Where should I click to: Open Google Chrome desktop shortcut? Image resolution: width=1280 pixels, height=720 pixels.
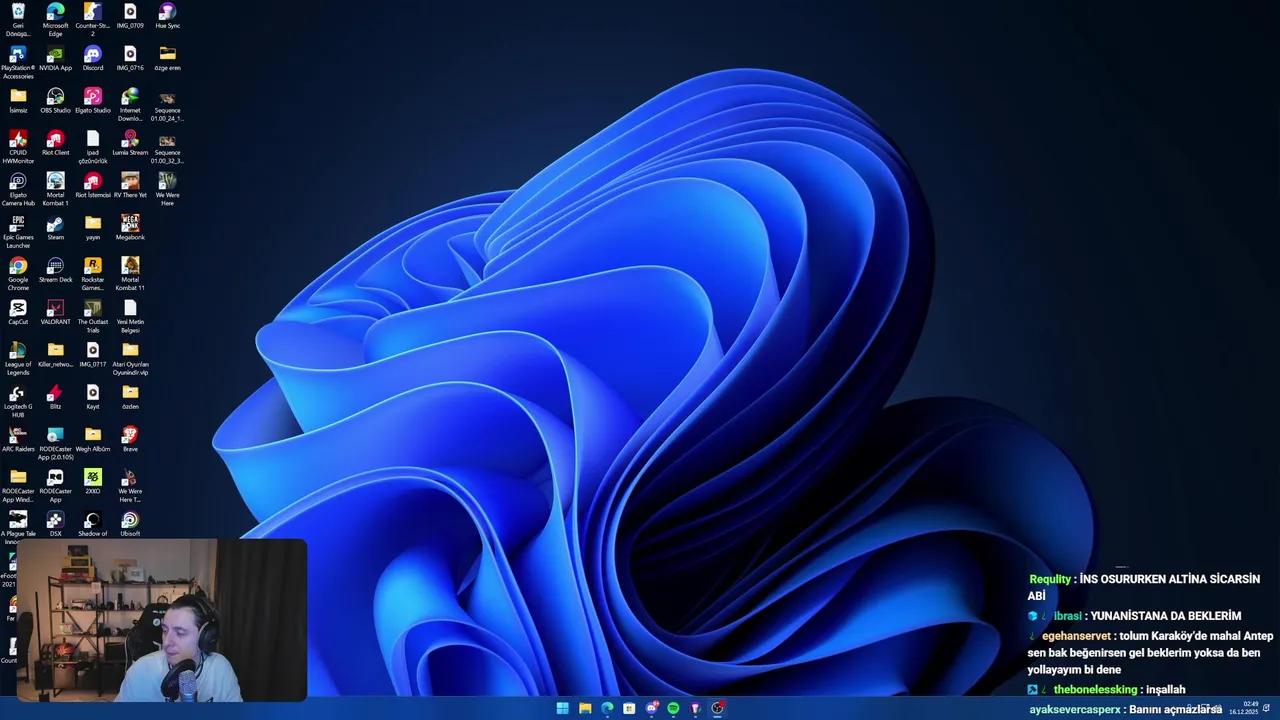[18, 267]
